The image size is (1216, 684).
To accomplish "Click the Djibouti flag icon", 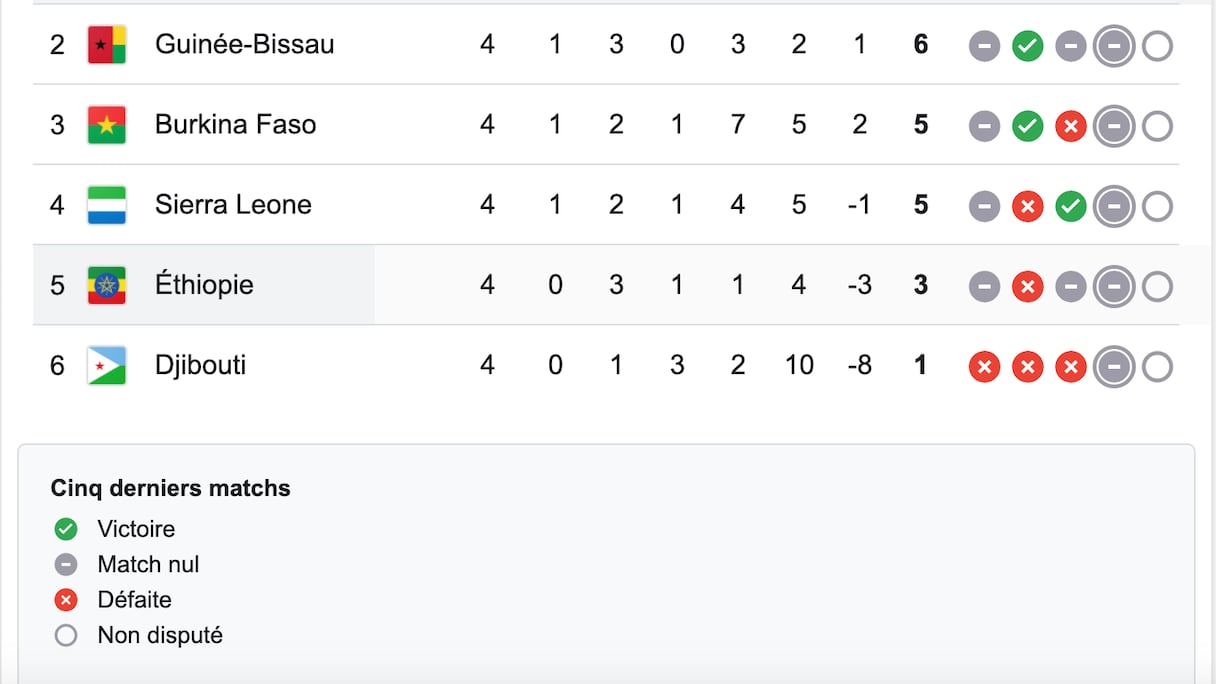I will (x=106, y=365).
